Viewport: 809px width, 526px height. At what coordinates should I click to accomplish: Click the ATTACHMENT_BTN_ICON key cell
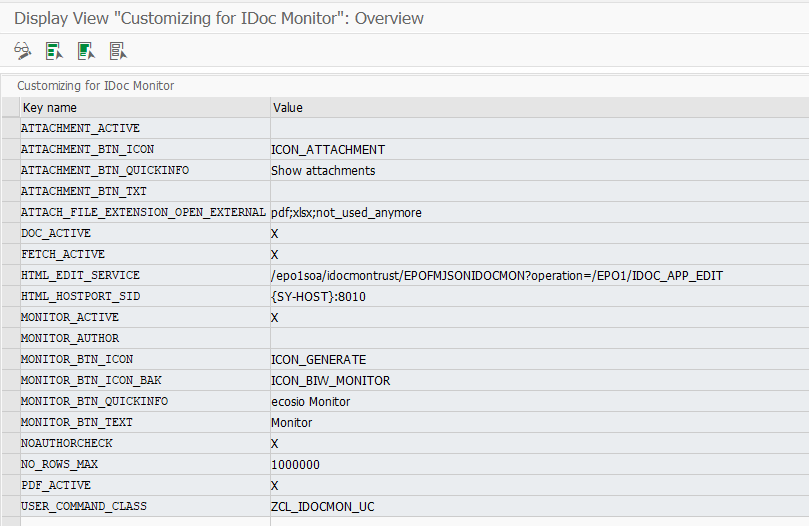point(145,149)
